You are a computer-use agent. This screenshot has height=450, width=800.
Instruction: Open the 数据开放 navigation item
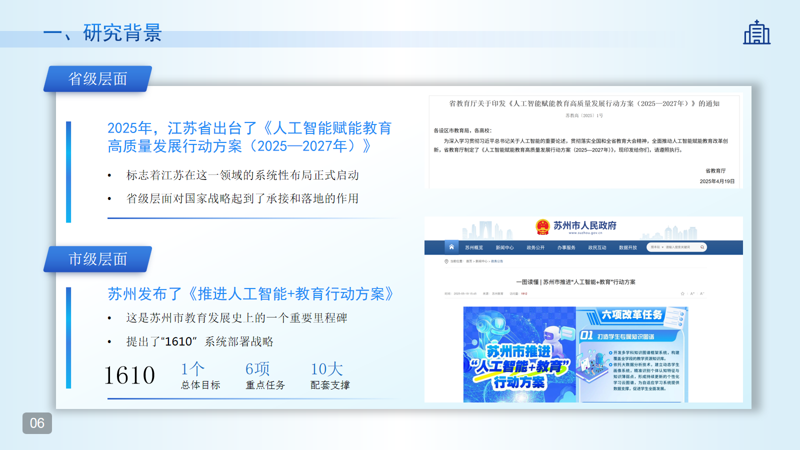(627, 247)
